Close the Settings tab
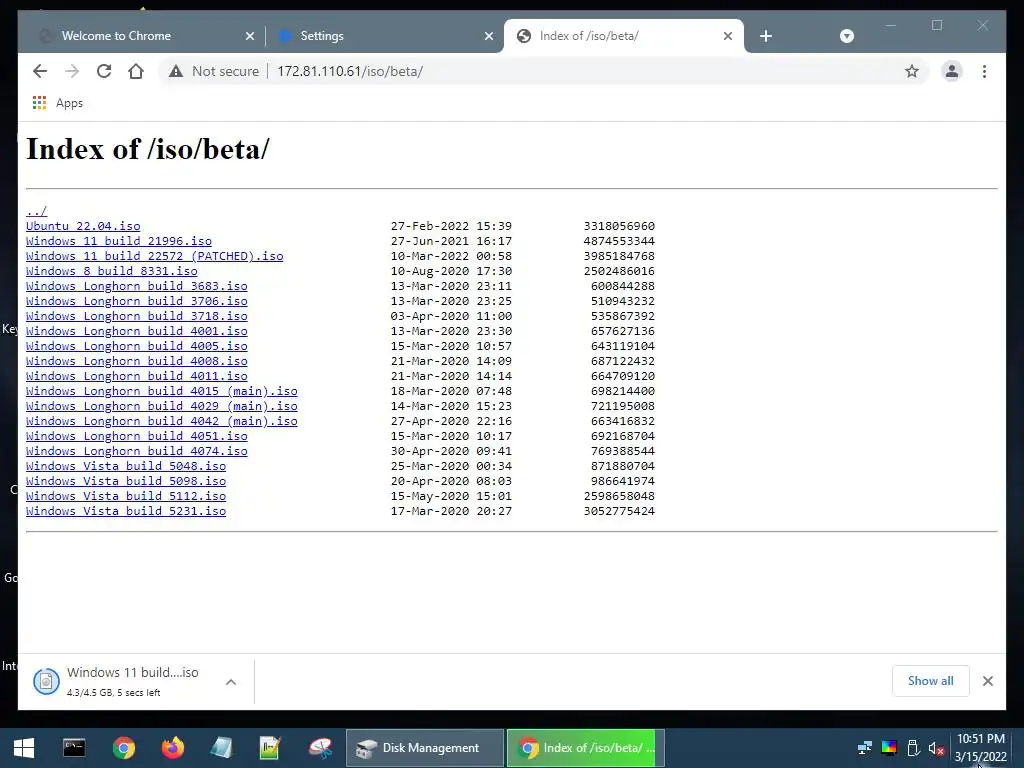 point(488,36)
